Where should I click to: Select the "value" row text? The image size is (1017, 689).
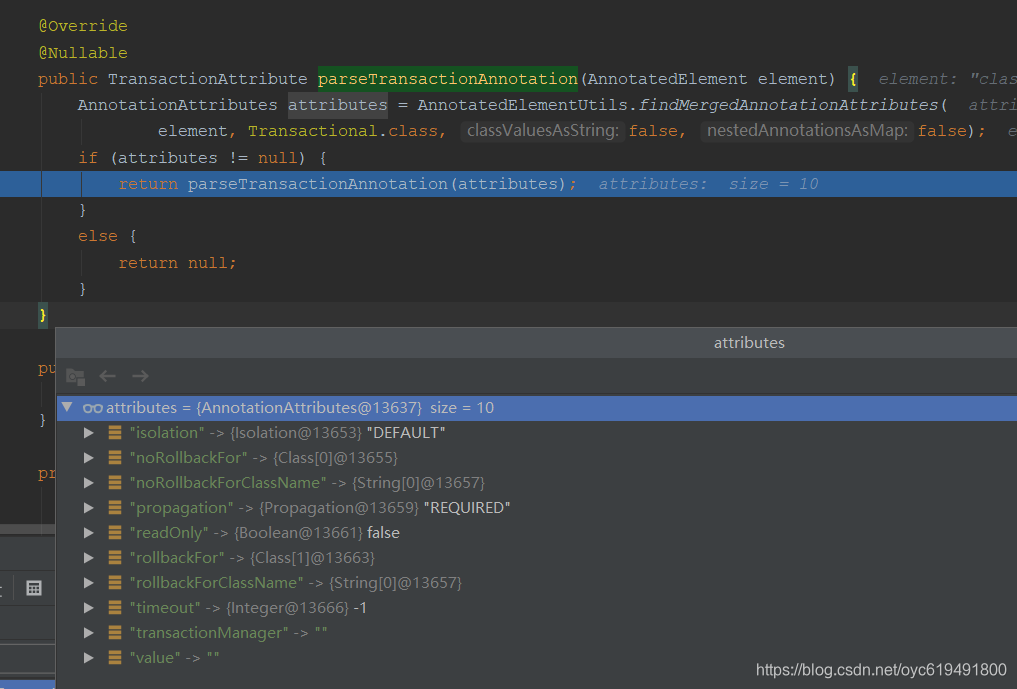tap(174, 658)
